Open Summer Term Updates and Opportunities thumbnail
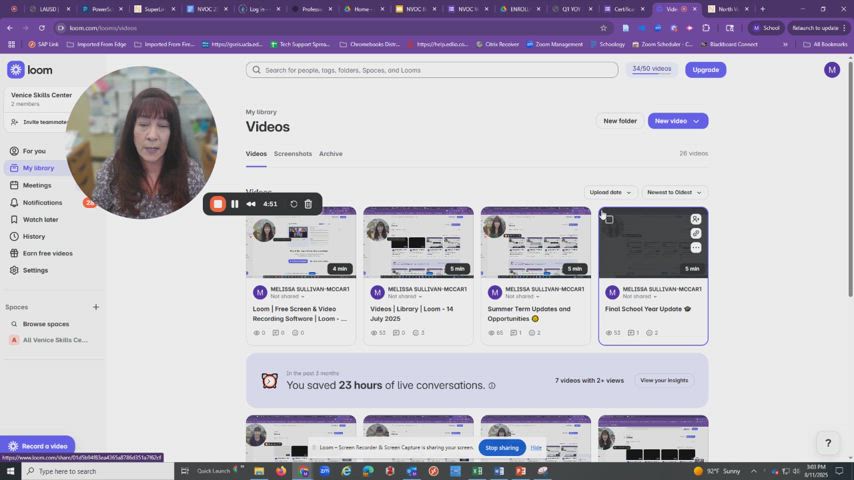Viewport: 854px width, 480px height. pyautogui.click(x=535, y=242)
